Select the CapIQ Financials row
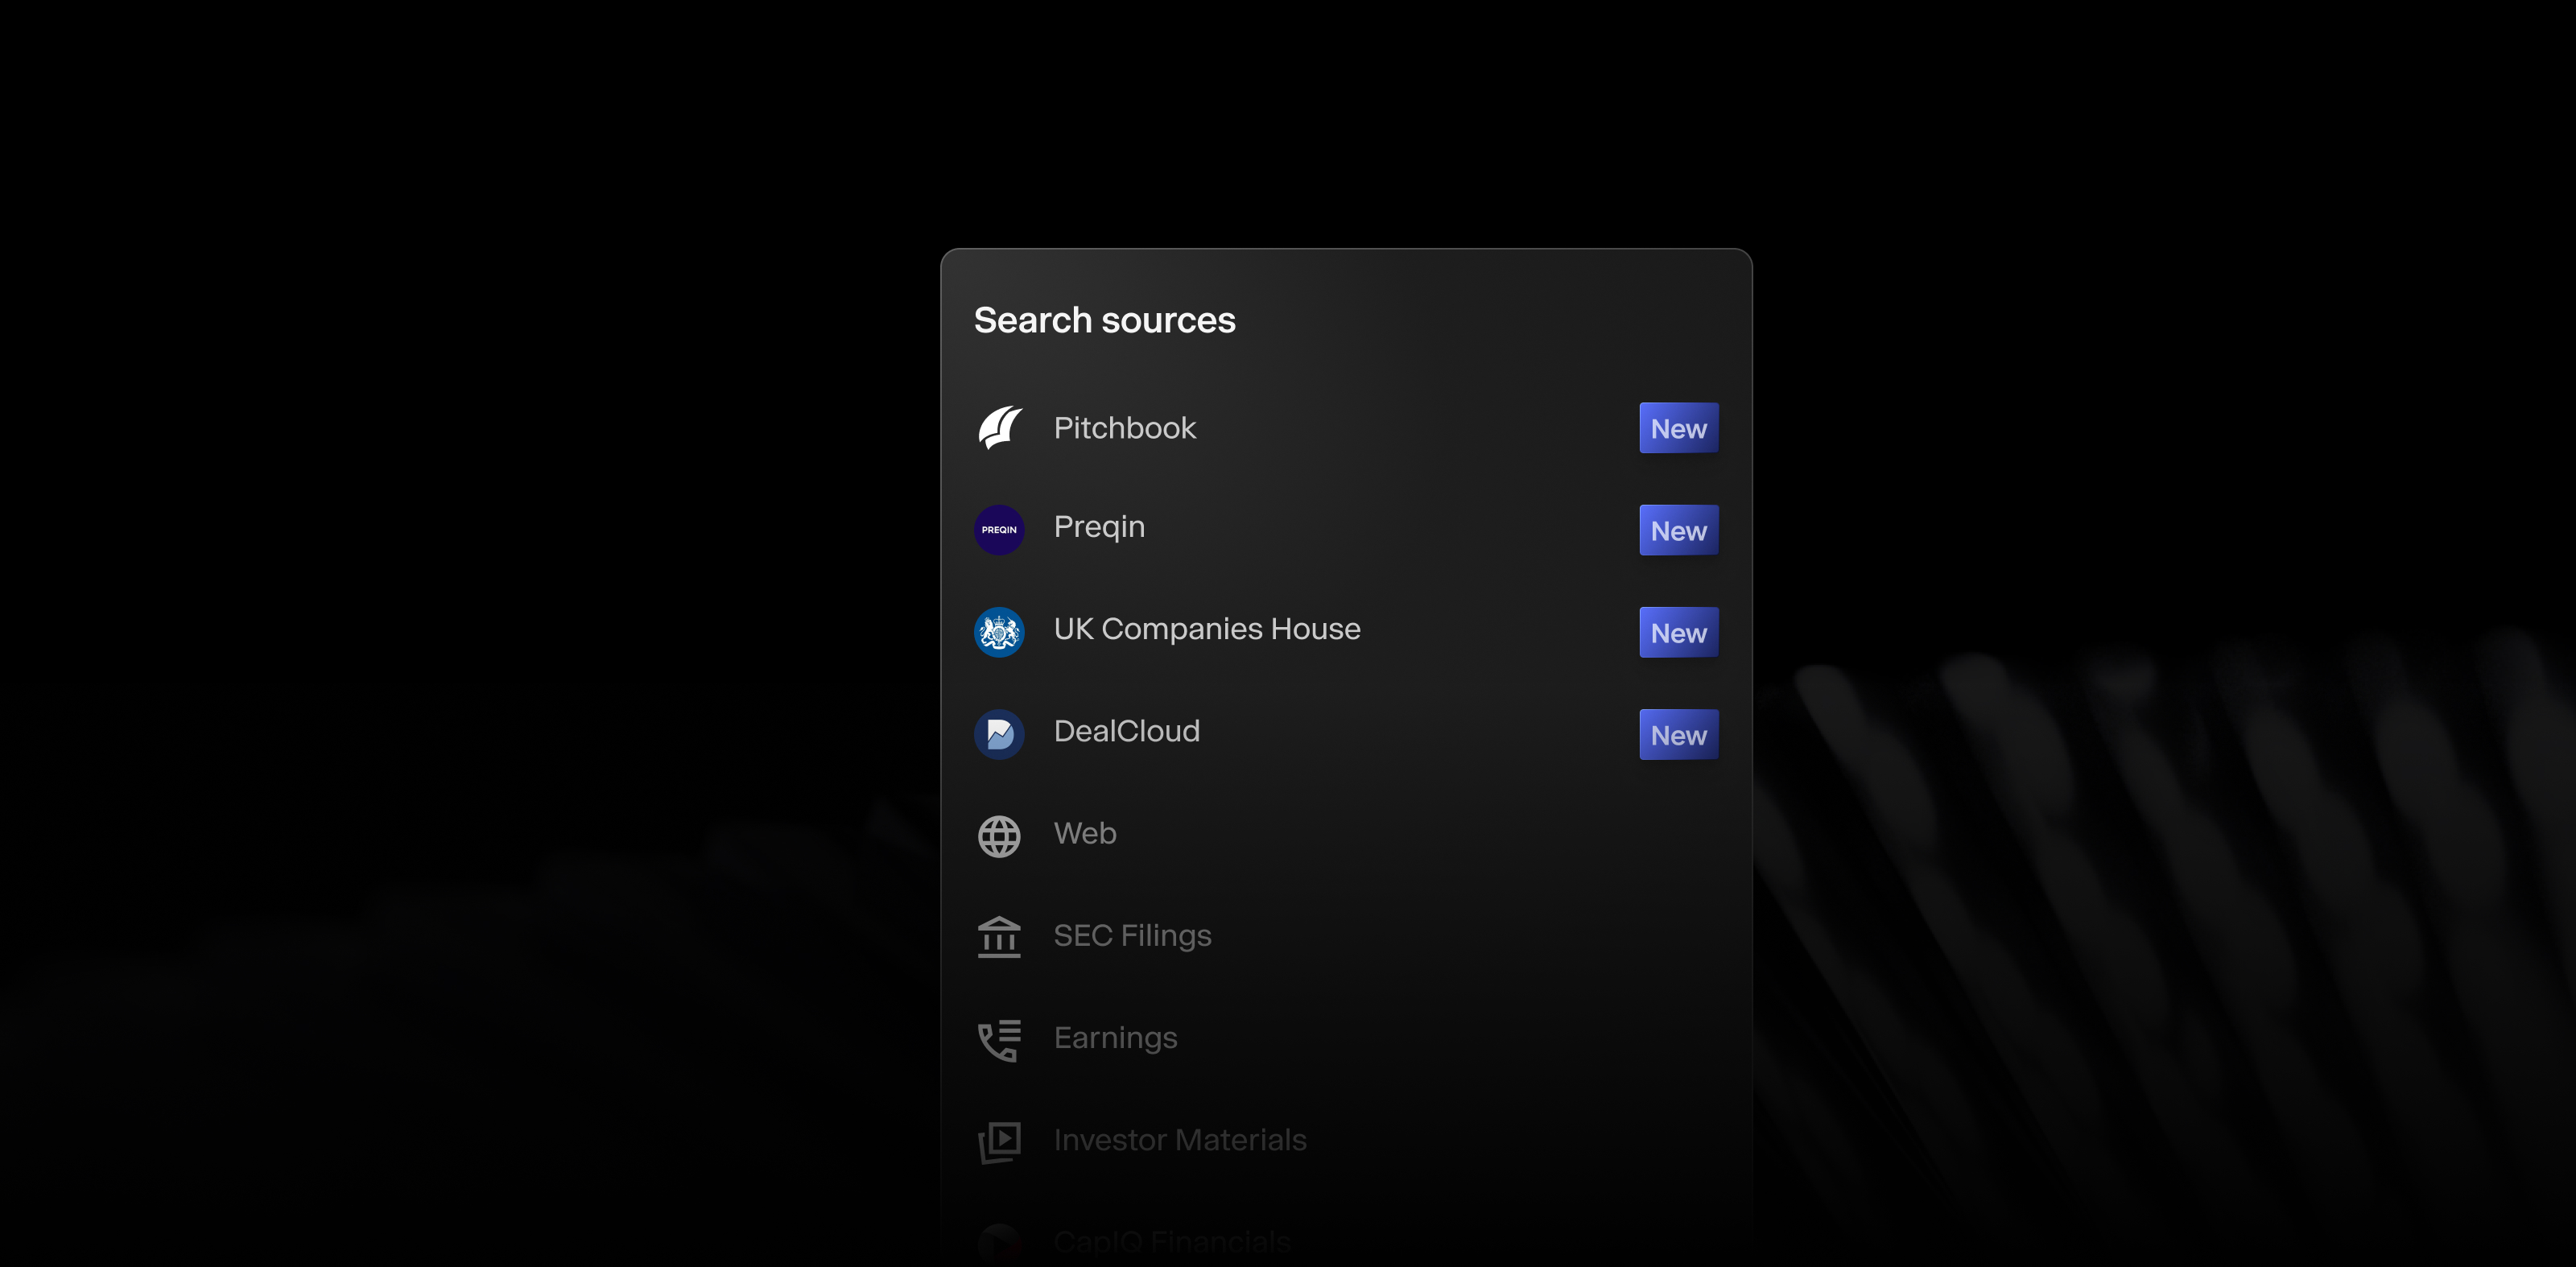 [x=1171, y=1242]
